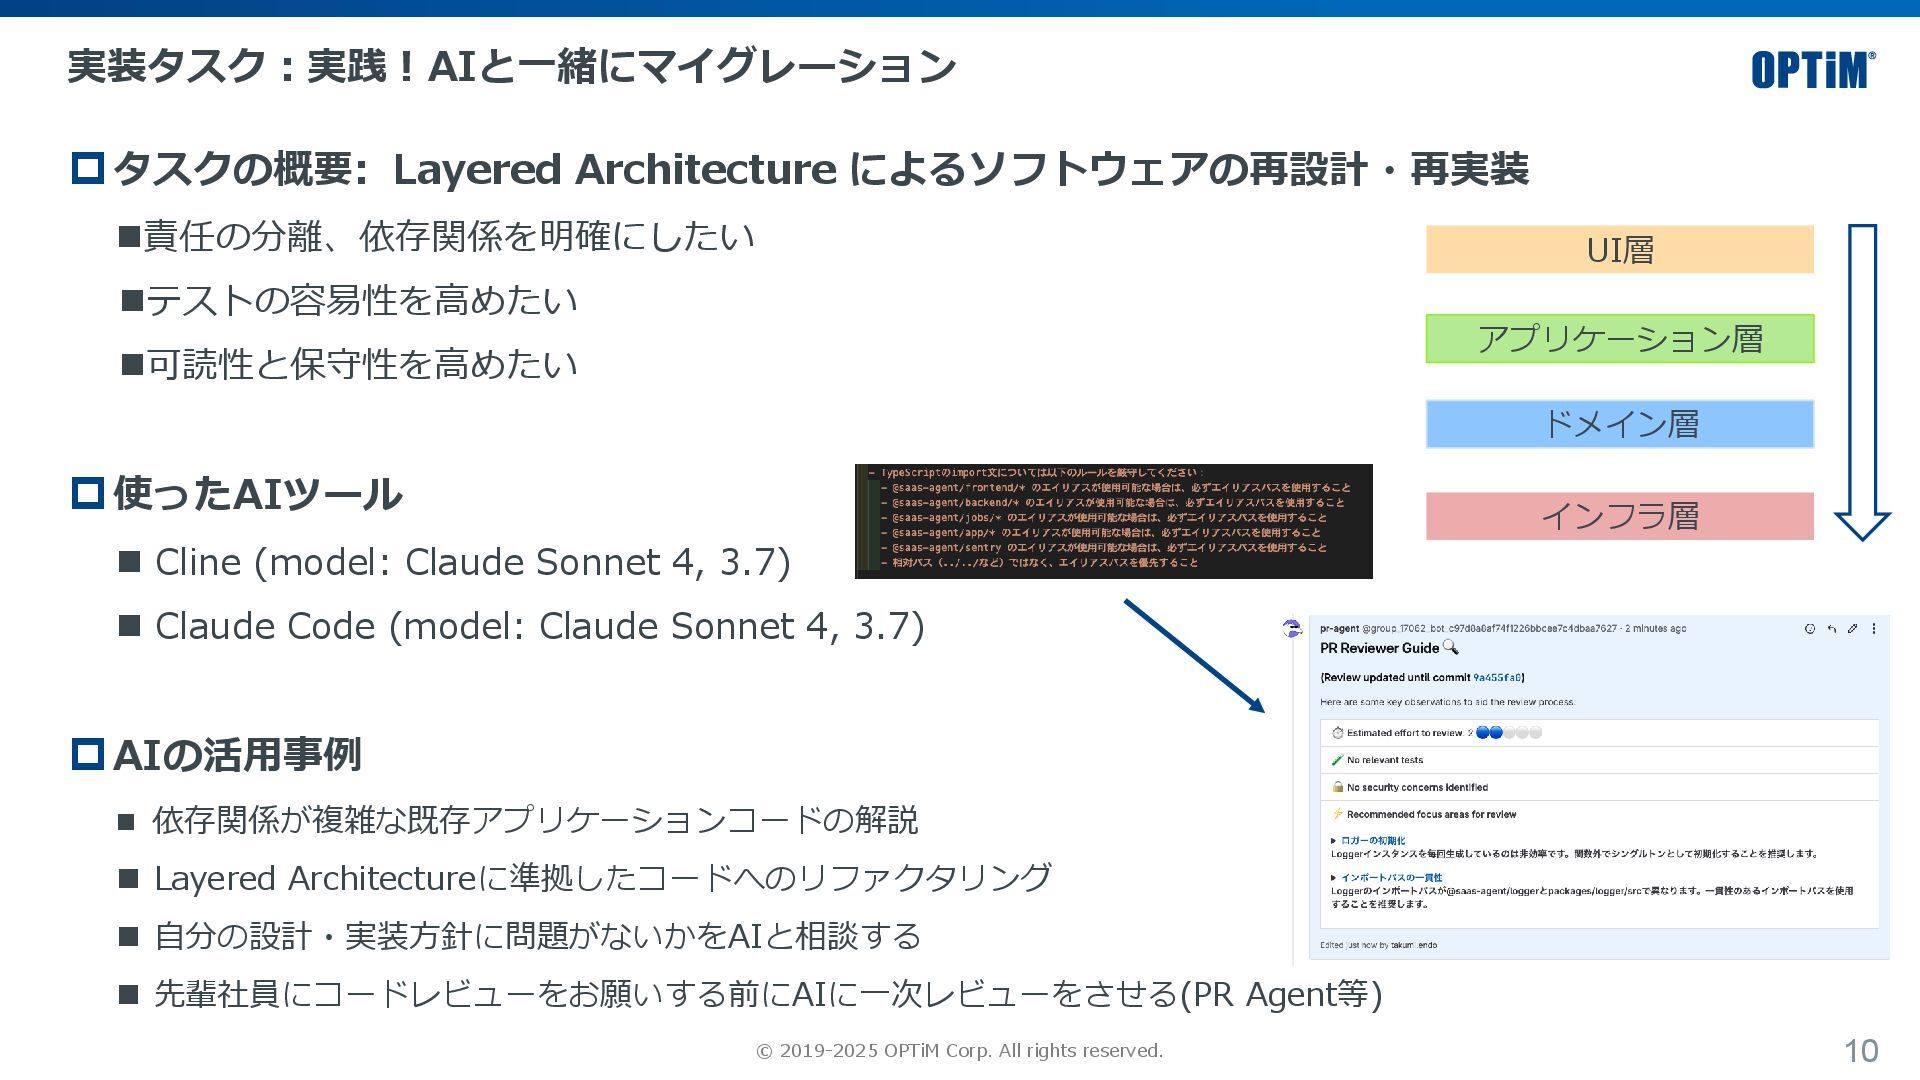This screenshot has height=1080, width=1920.
Task: Click the dark code rules screenshot
Action: (x=1114, y=521)
